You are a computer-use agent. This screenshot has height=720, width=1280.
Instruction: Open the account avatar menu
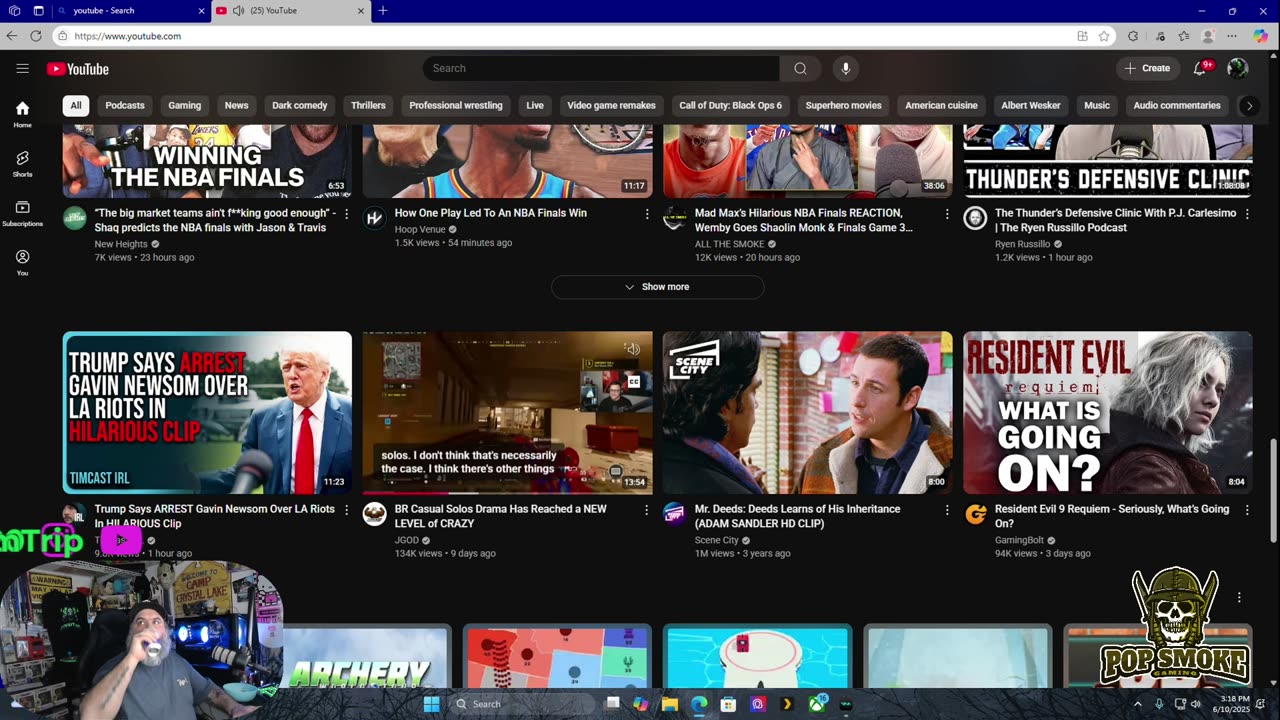click(1237, 68)
